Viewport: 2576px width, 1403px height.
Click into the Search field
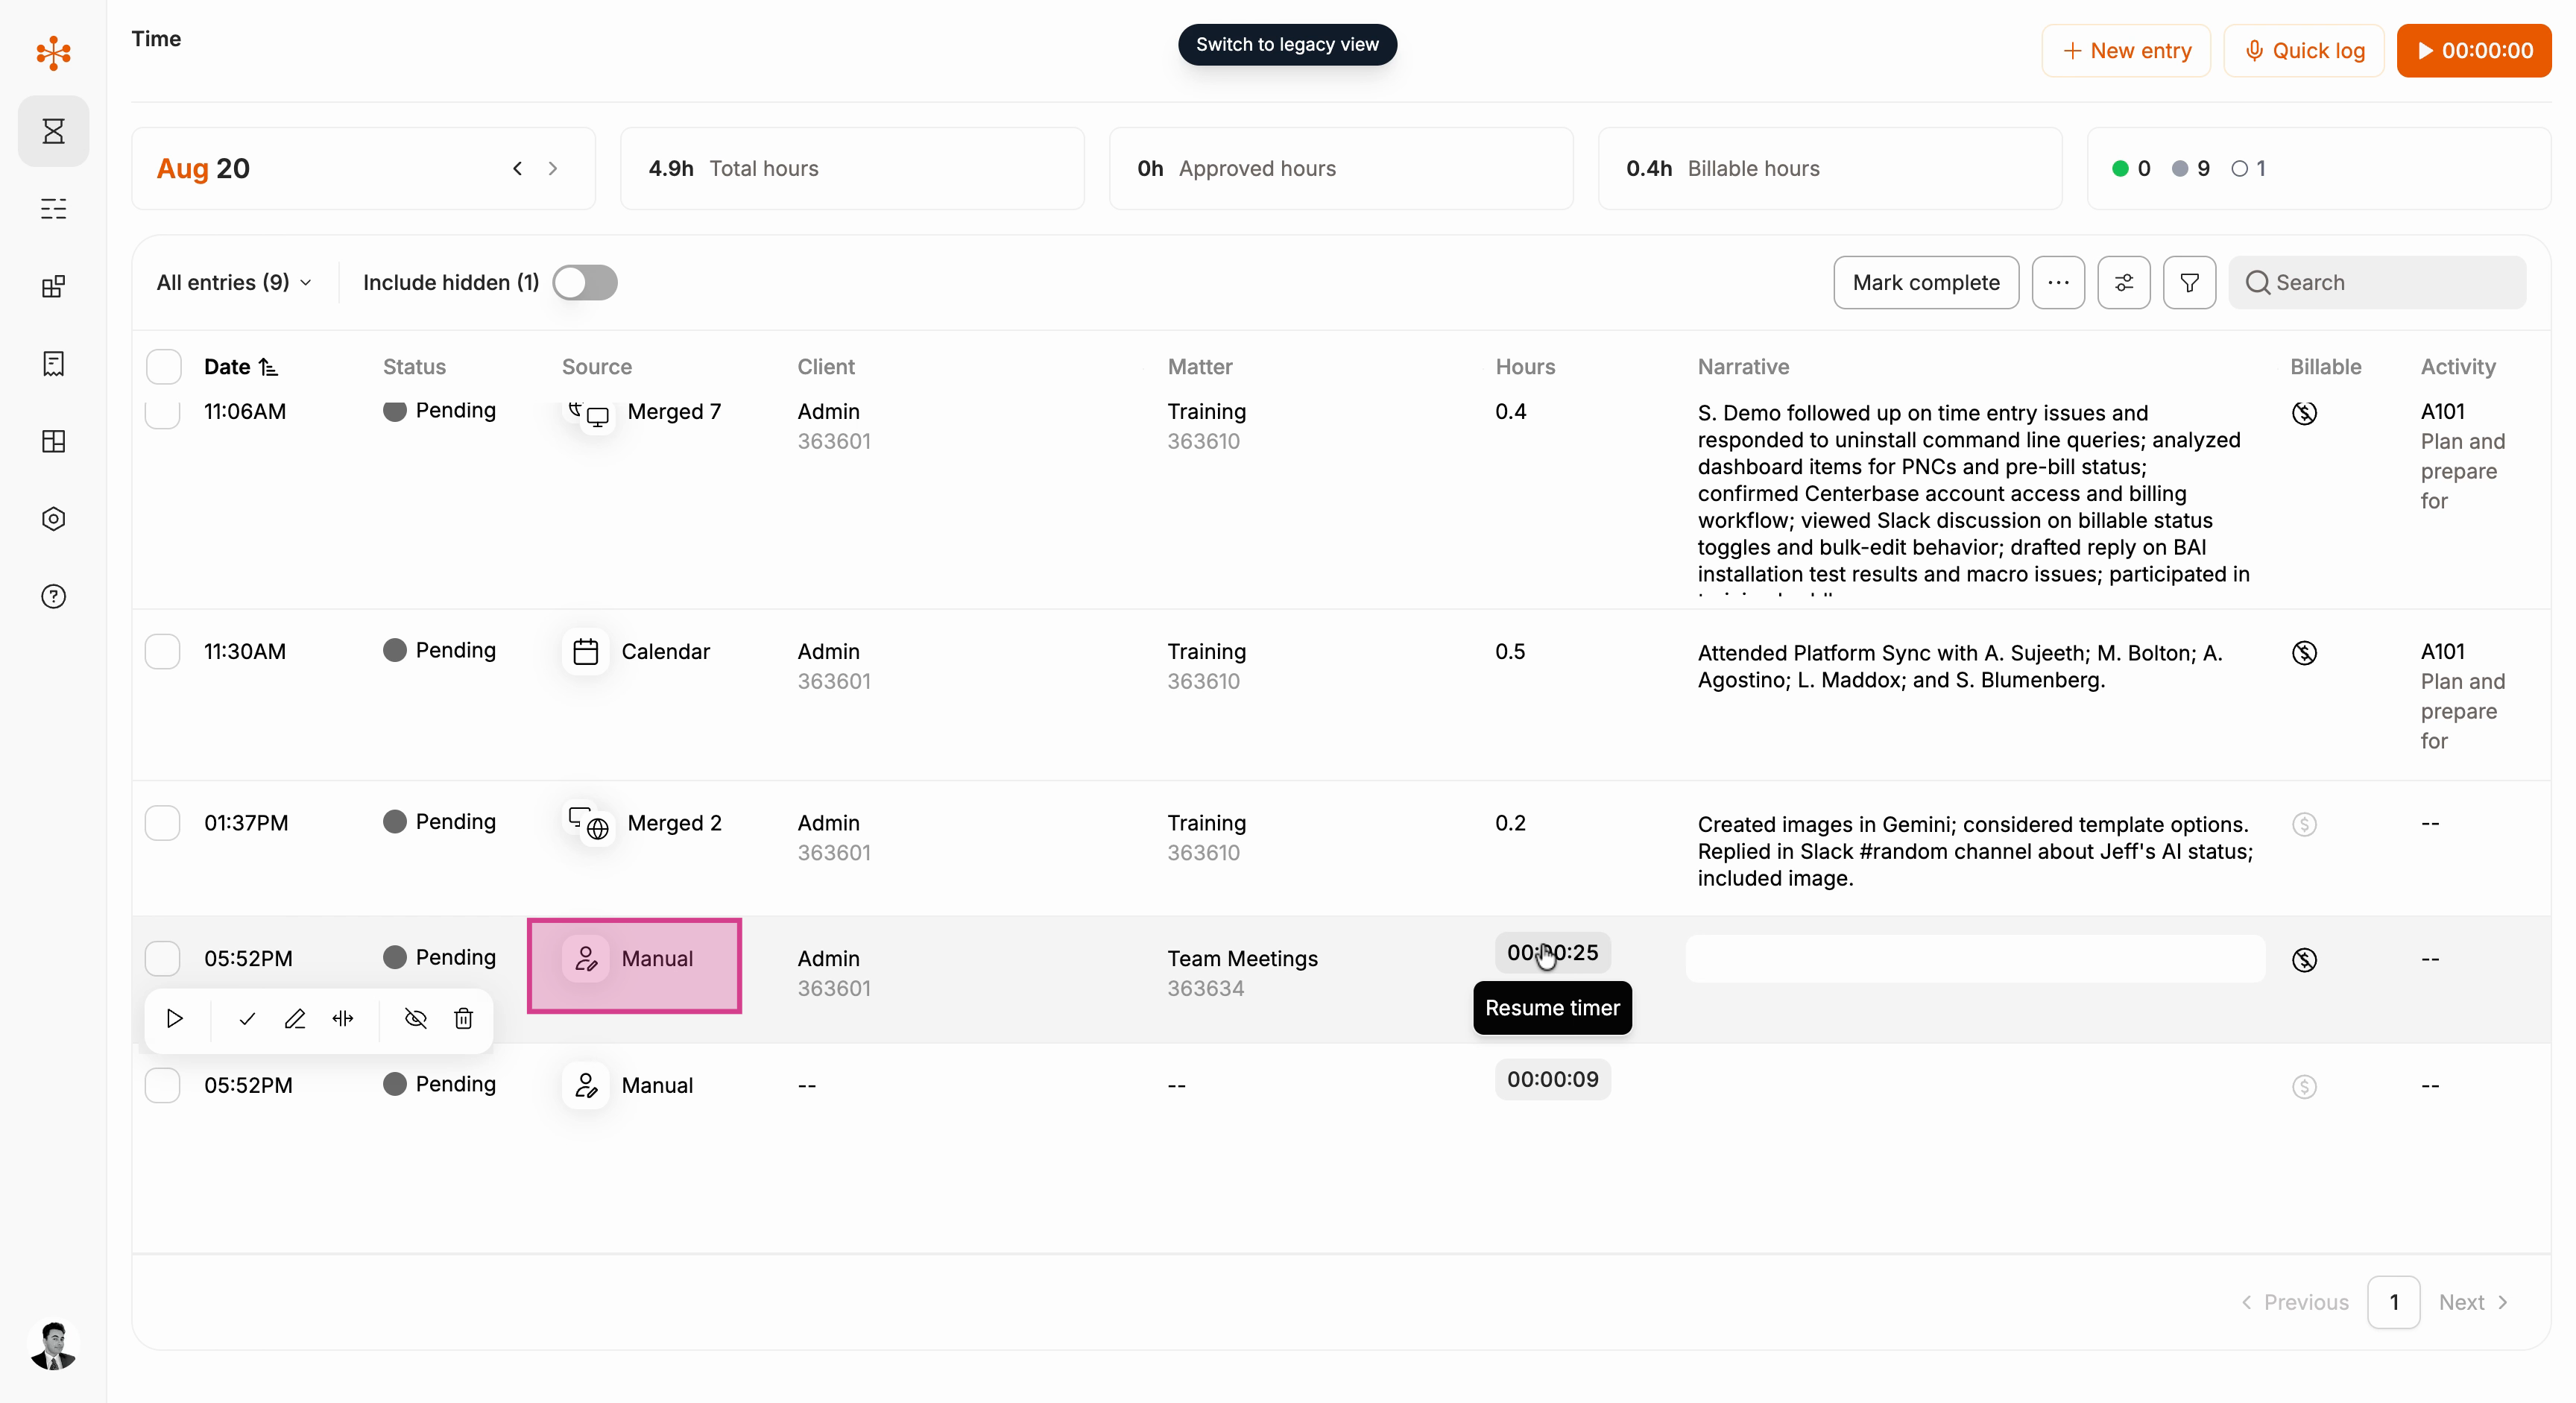[x=2377, y=283]
